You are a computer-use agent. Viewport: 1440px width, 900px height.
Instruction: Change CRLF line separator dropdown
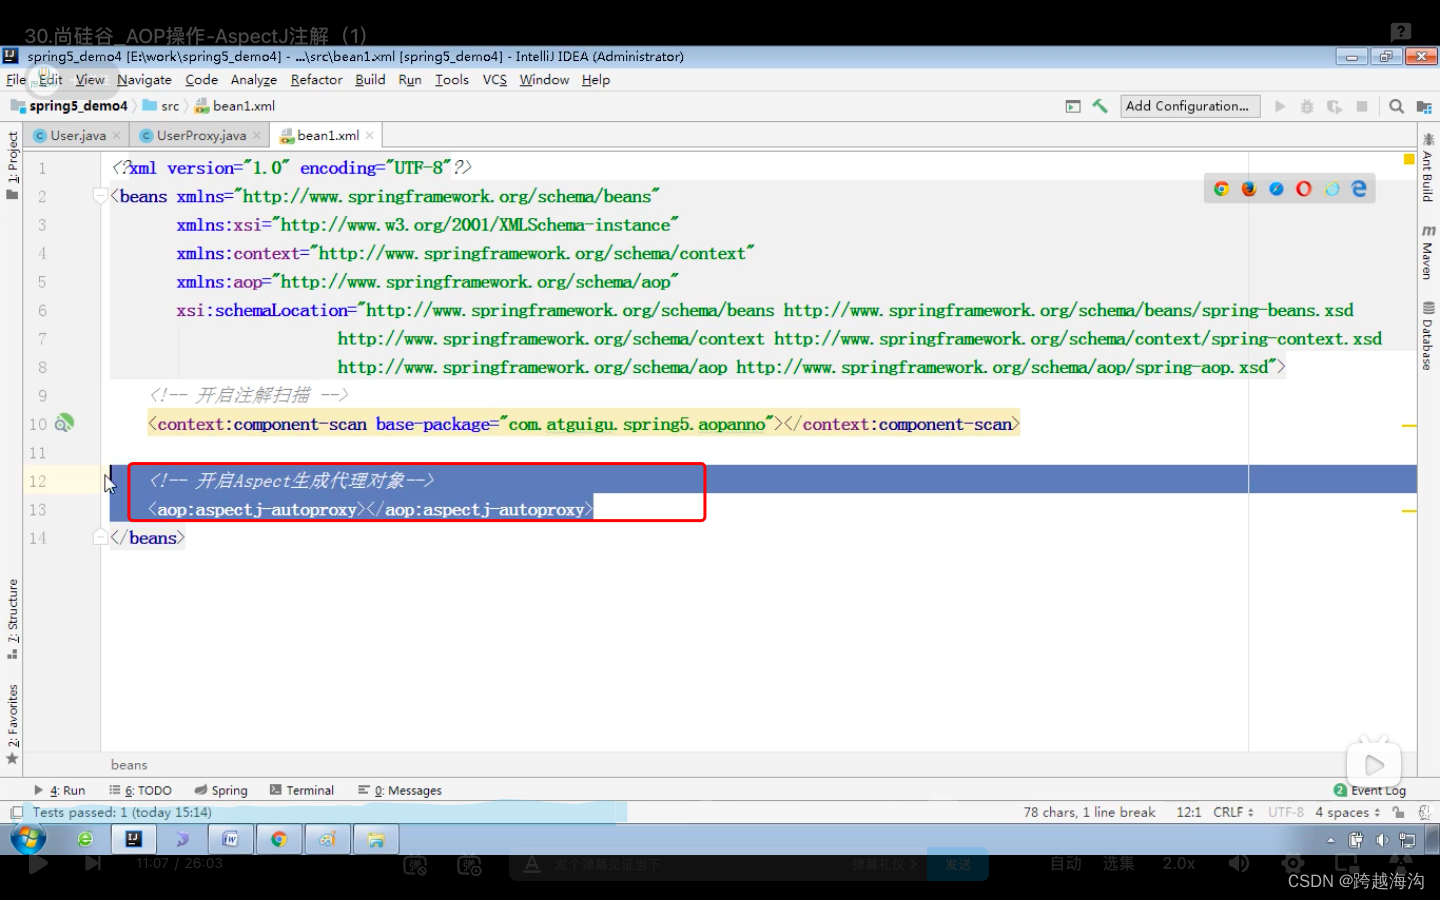[1233, 813]
